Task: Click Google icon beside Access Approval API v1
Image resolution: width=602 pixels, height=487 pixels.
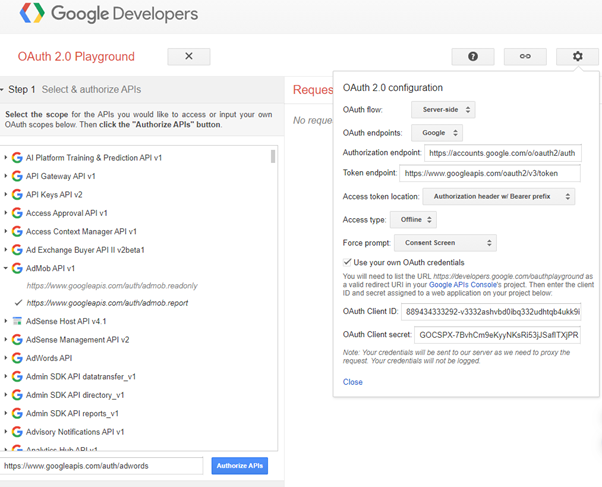Action: point(17,213)
